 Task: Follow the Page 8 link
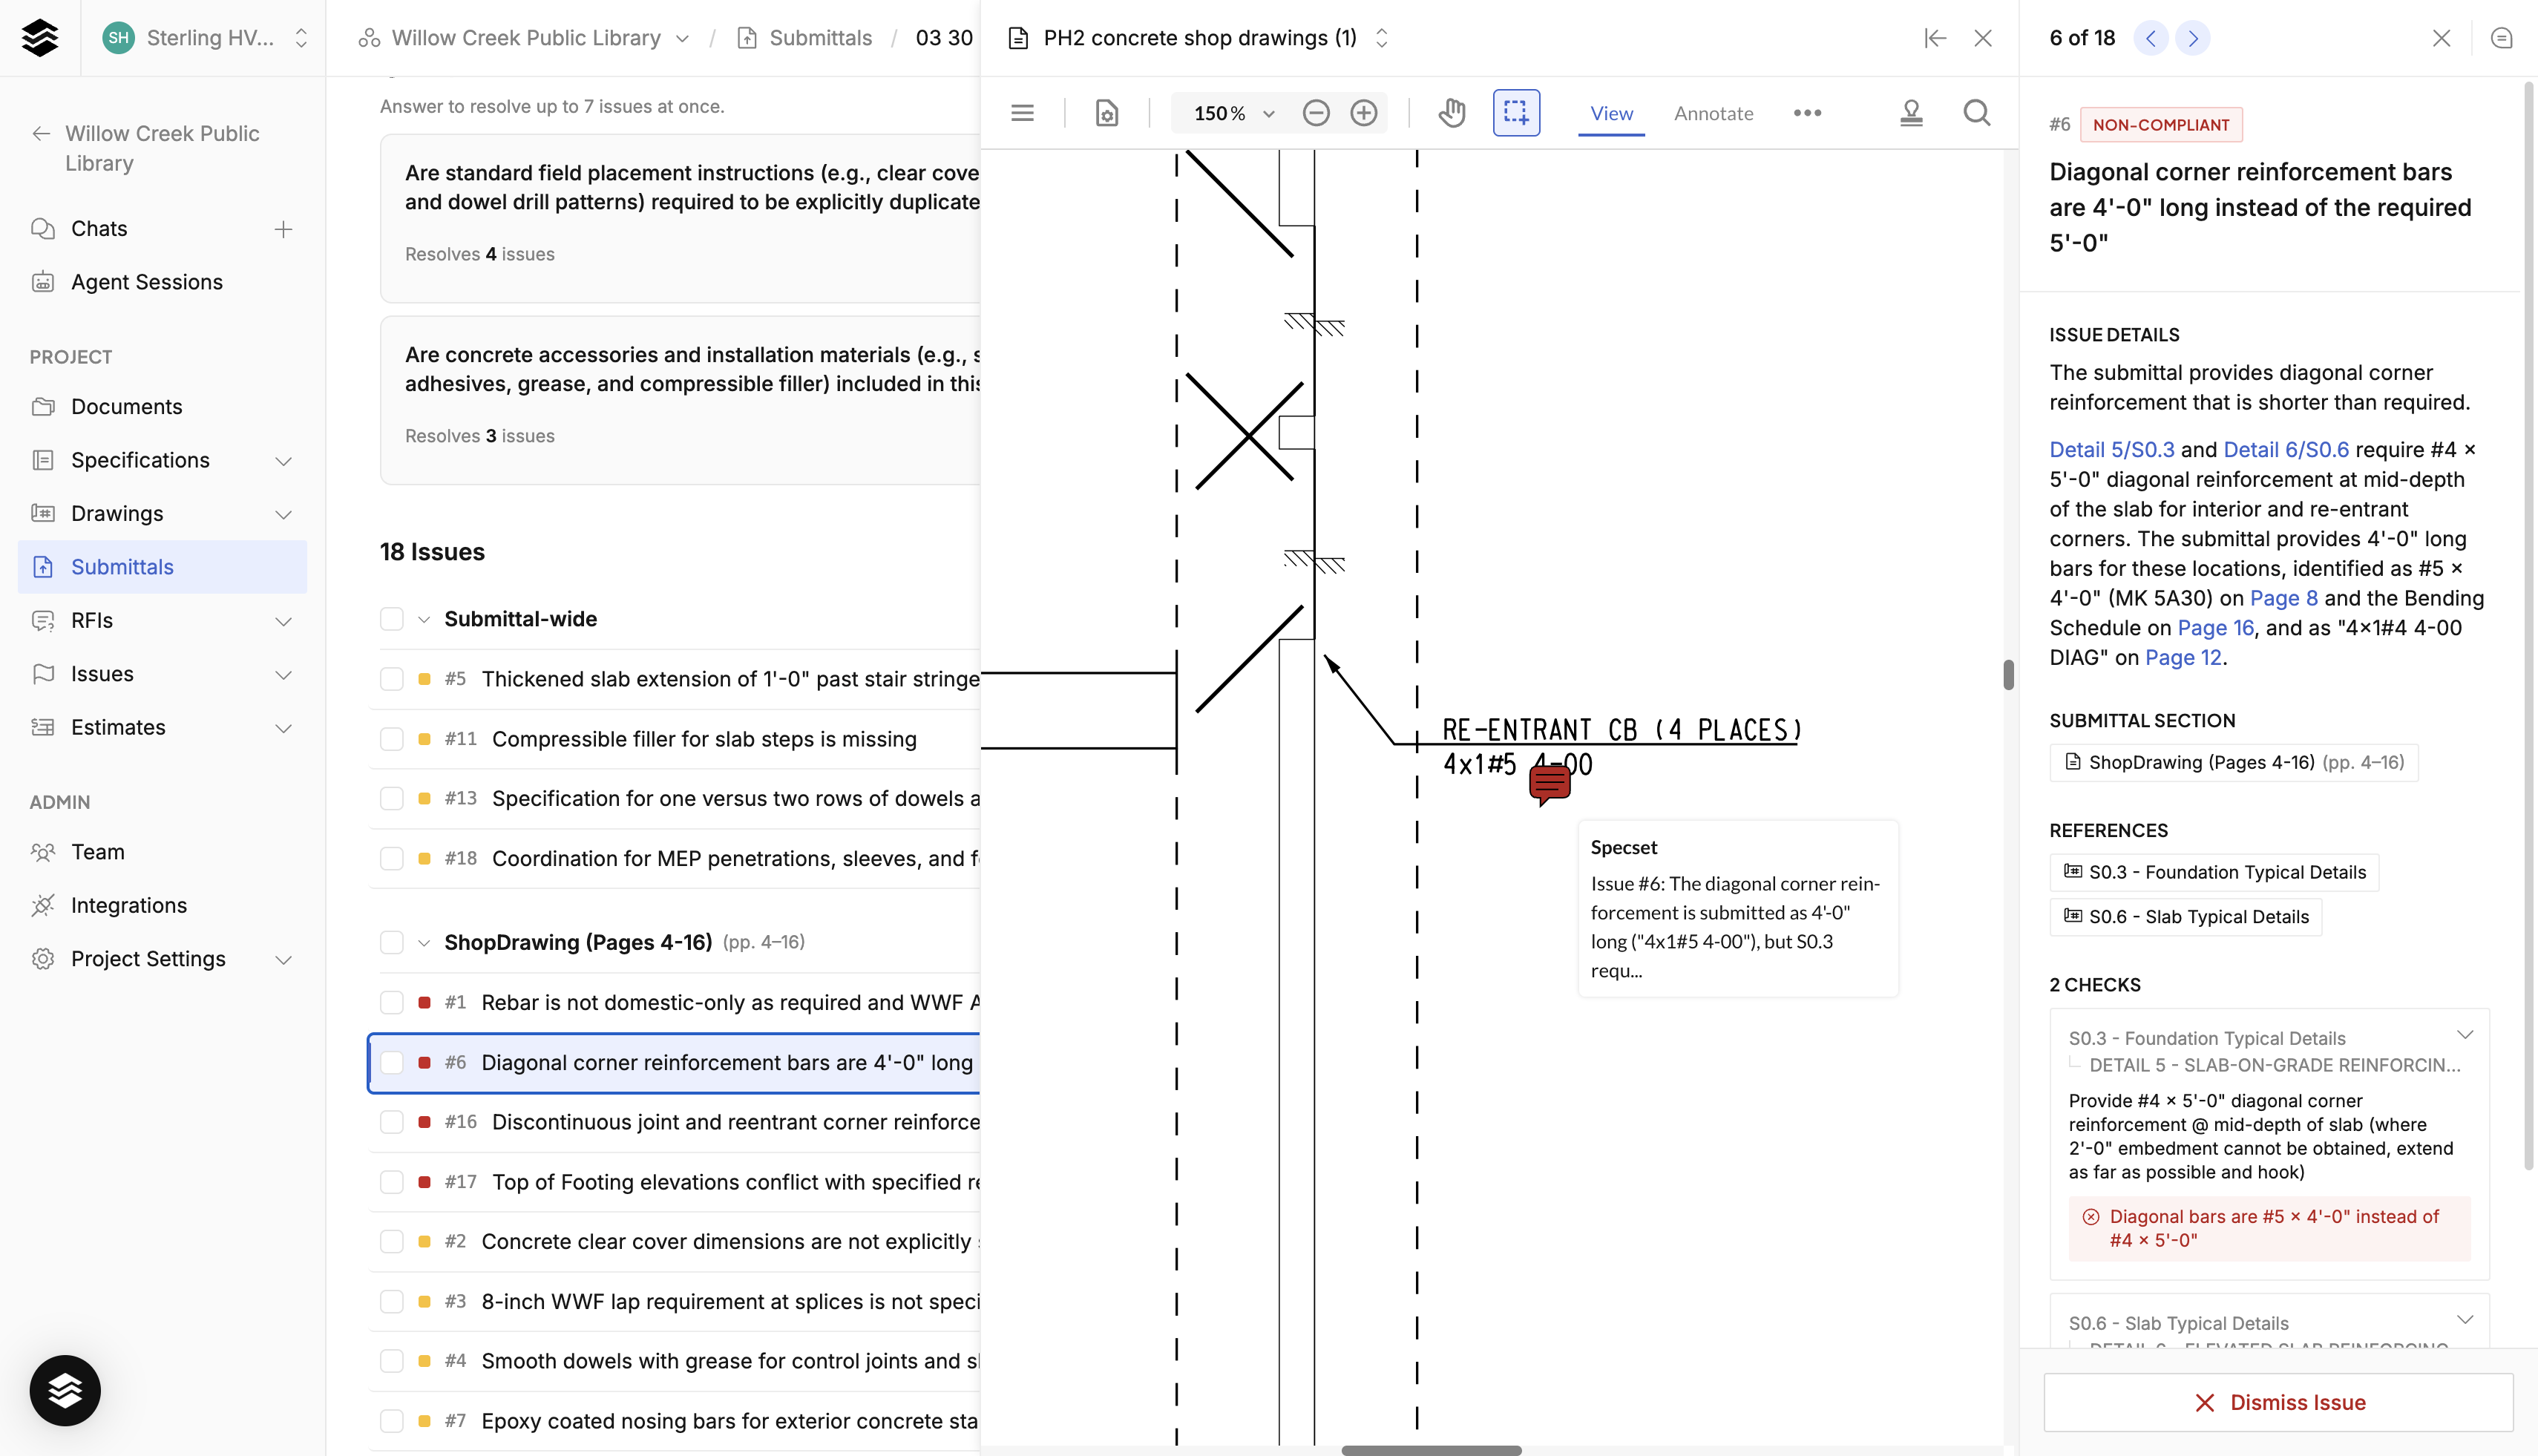(x=2283, y=598)
